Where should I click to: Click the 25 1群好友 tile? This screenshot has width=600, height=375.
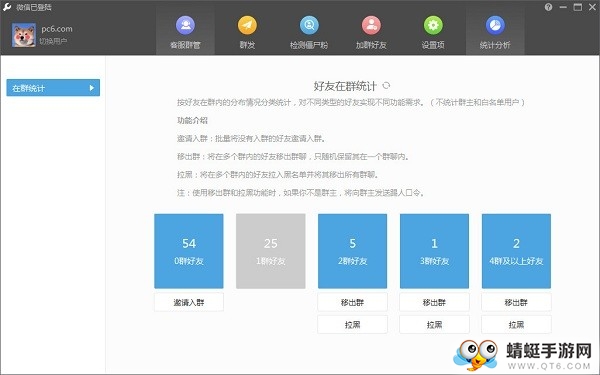(x=271, y=251)
